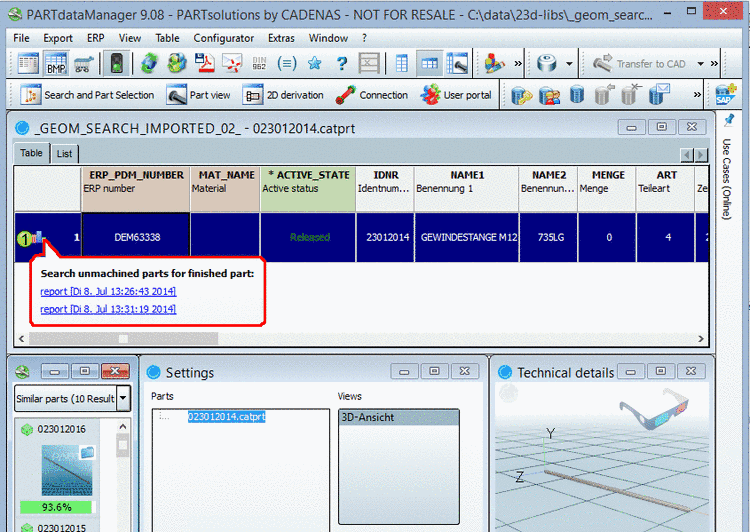Toggle the horizontal table layout icon

pyautogui.click(x=430, y=63)
